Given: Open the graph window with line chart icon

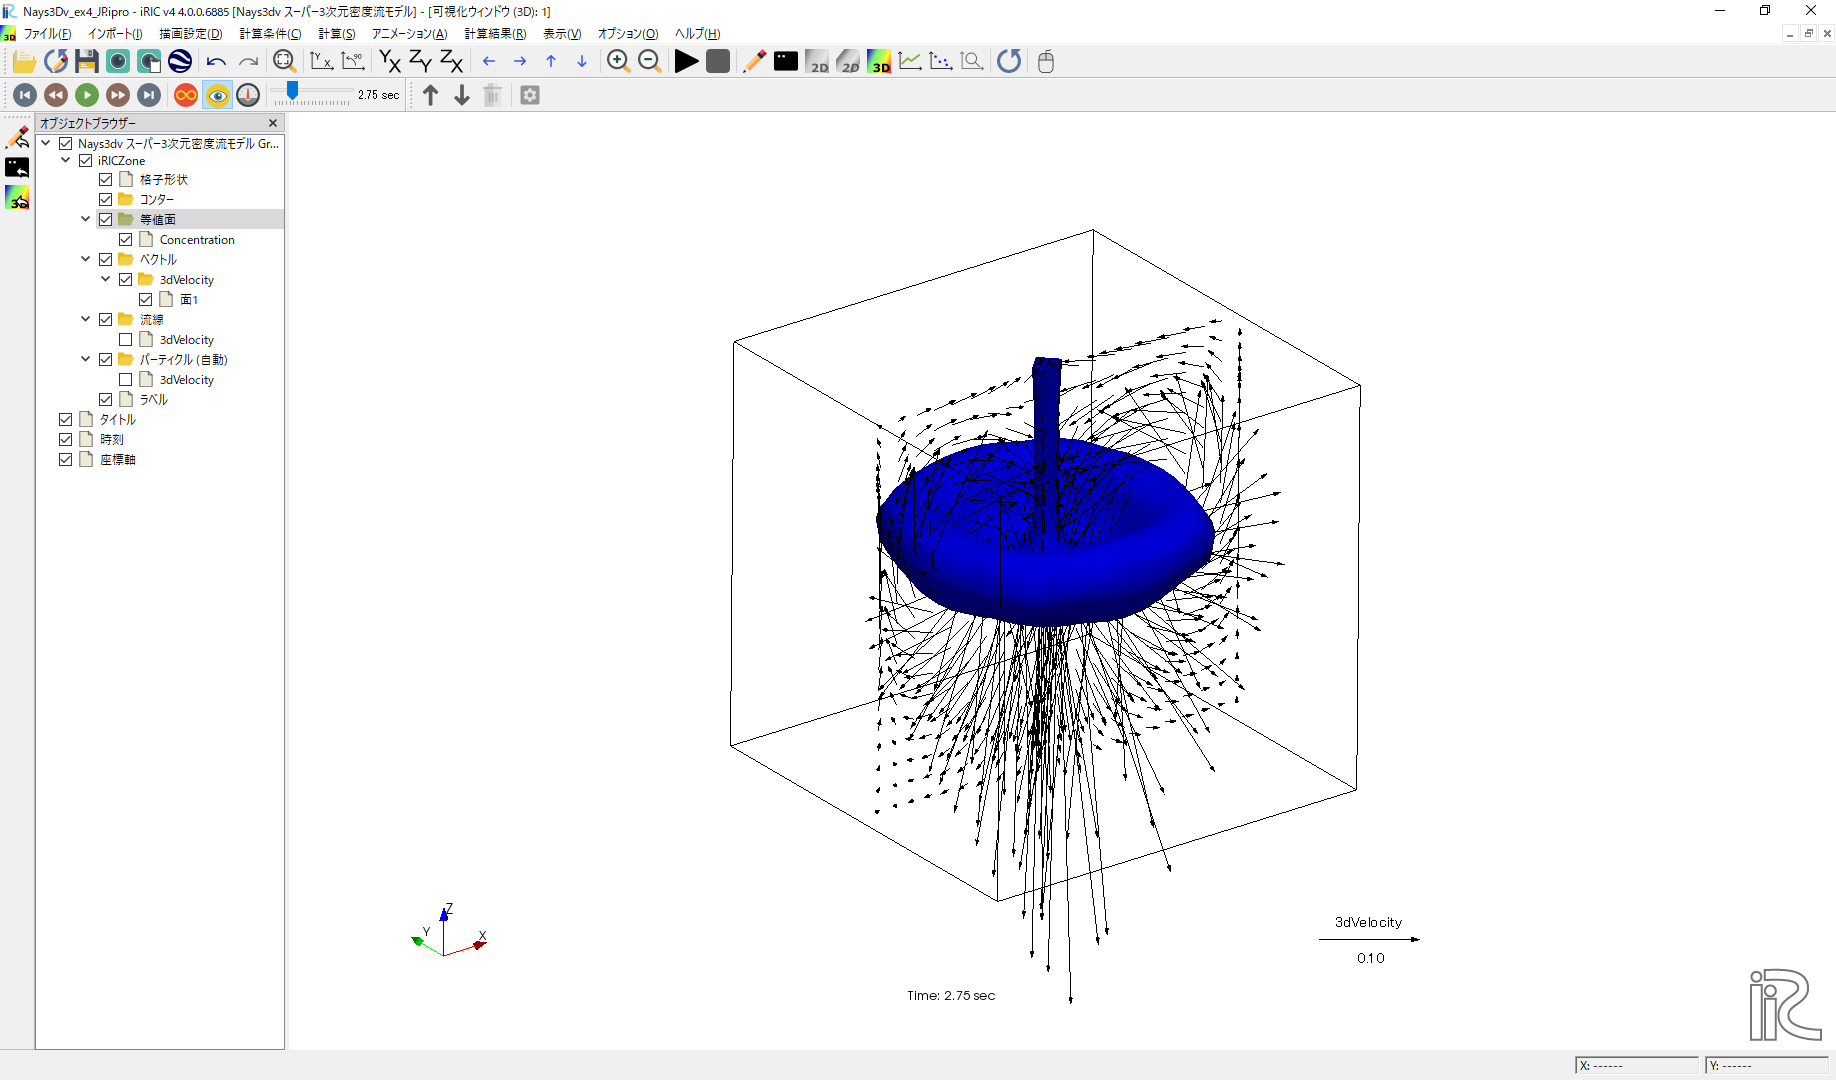Looking at the screenshot, I should point(910,62).
